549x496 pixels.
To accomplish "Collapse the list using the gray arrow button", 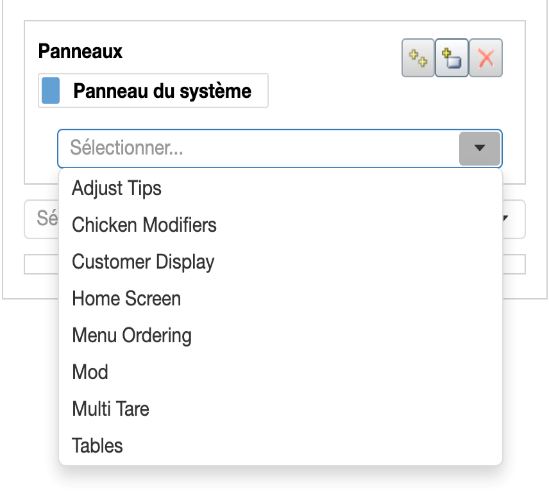I will coord(479,148).
